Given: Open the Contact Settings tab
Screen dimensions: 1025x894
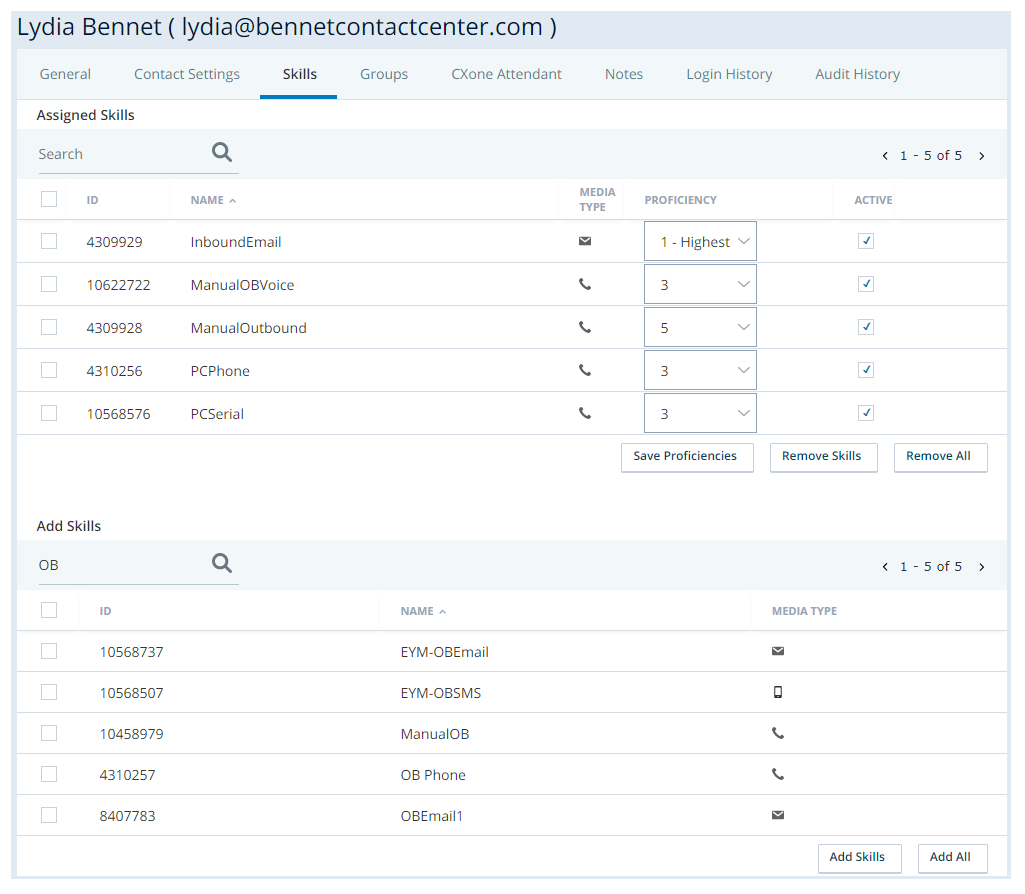Looking at the screenshot, I should (x=187, y=74).
